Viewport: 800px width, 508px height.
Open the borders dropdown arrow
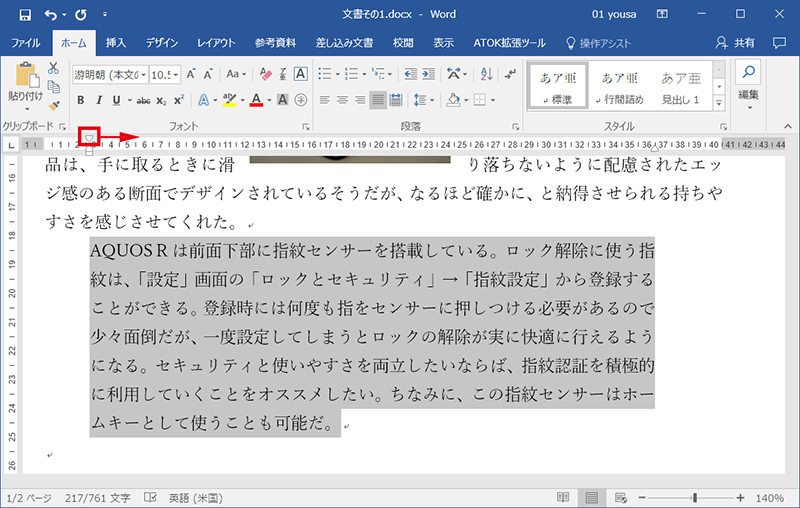point(493,100)
